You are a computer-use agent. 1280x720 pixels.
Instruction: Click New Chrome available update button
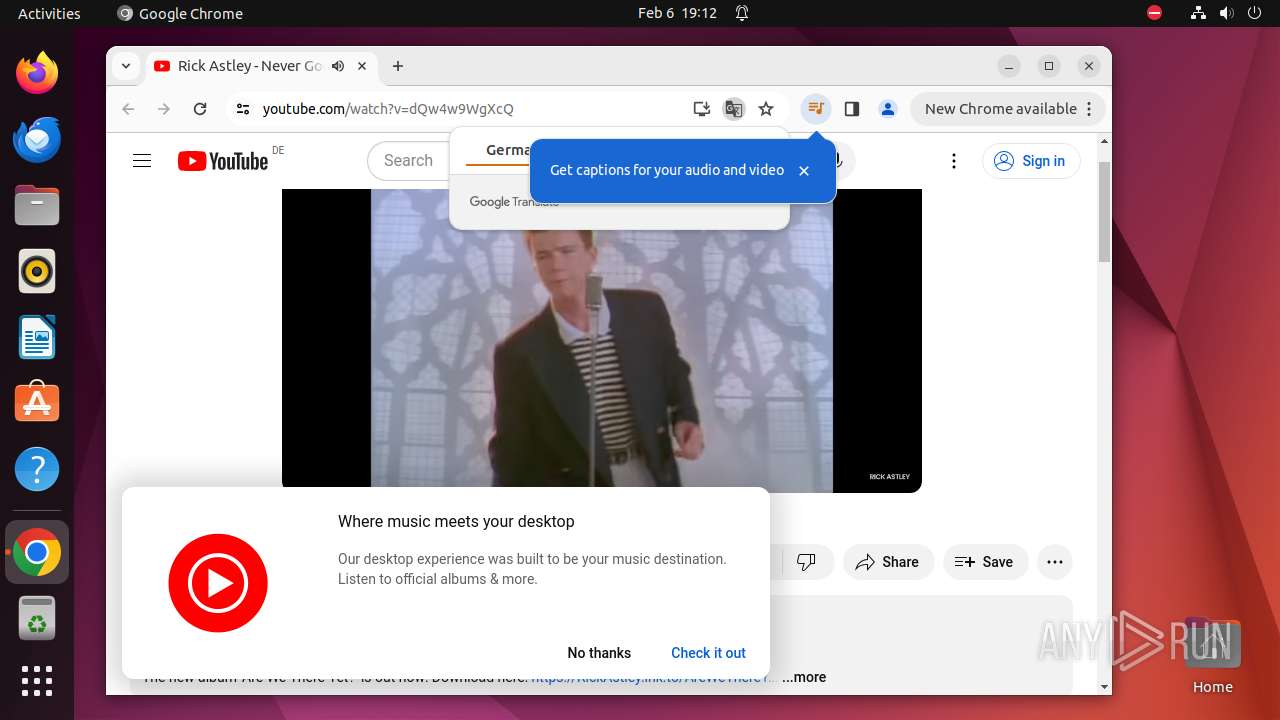1008,109
